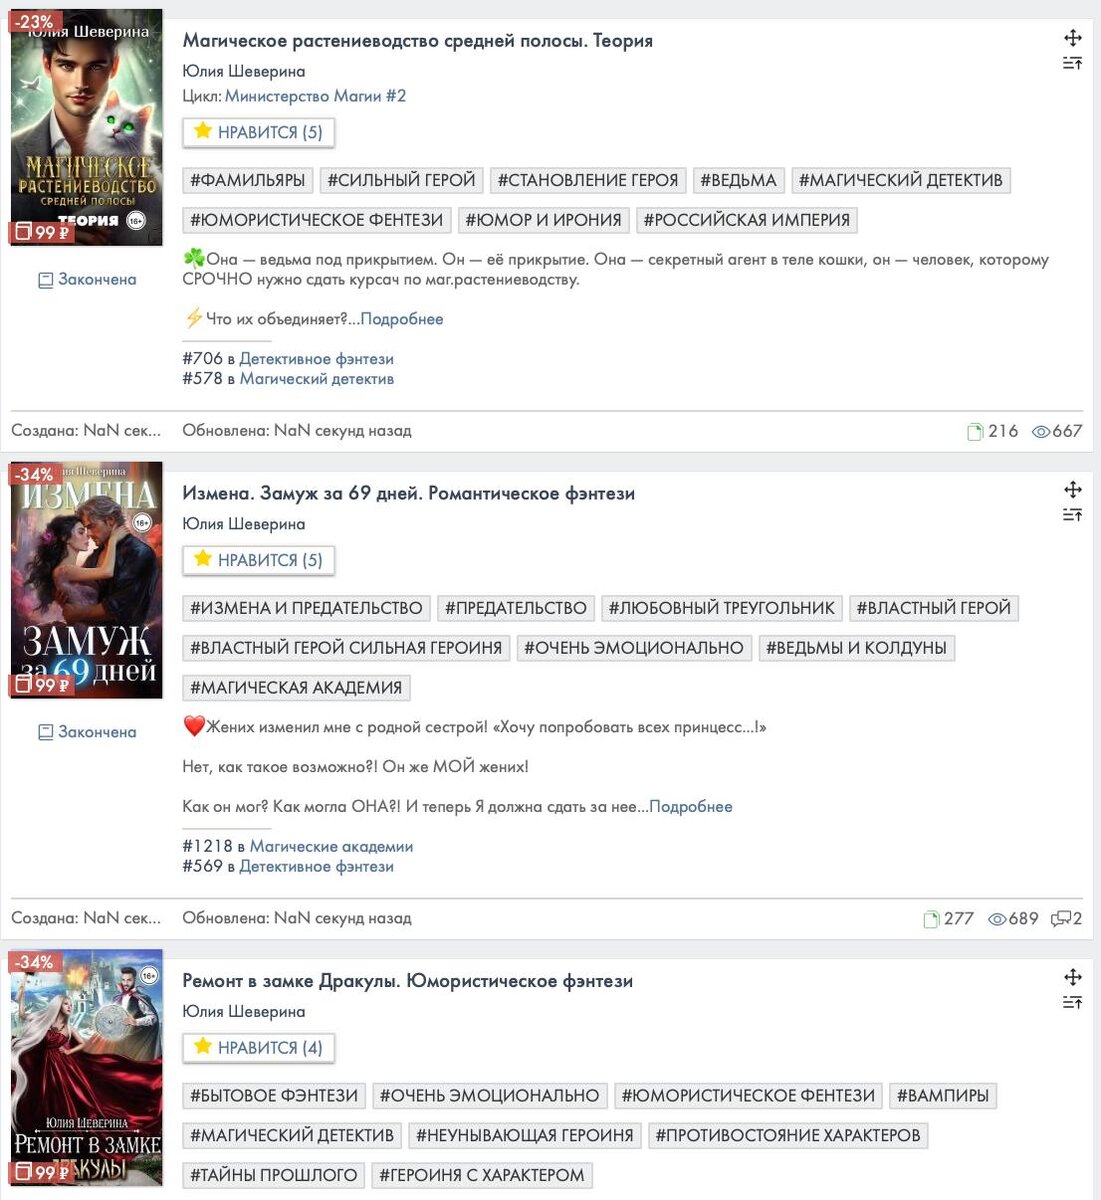Click 99 ₽ price badge on Магическое растениеводство cover
This screenshot has height=1200, width=1101.
[41, 232]
